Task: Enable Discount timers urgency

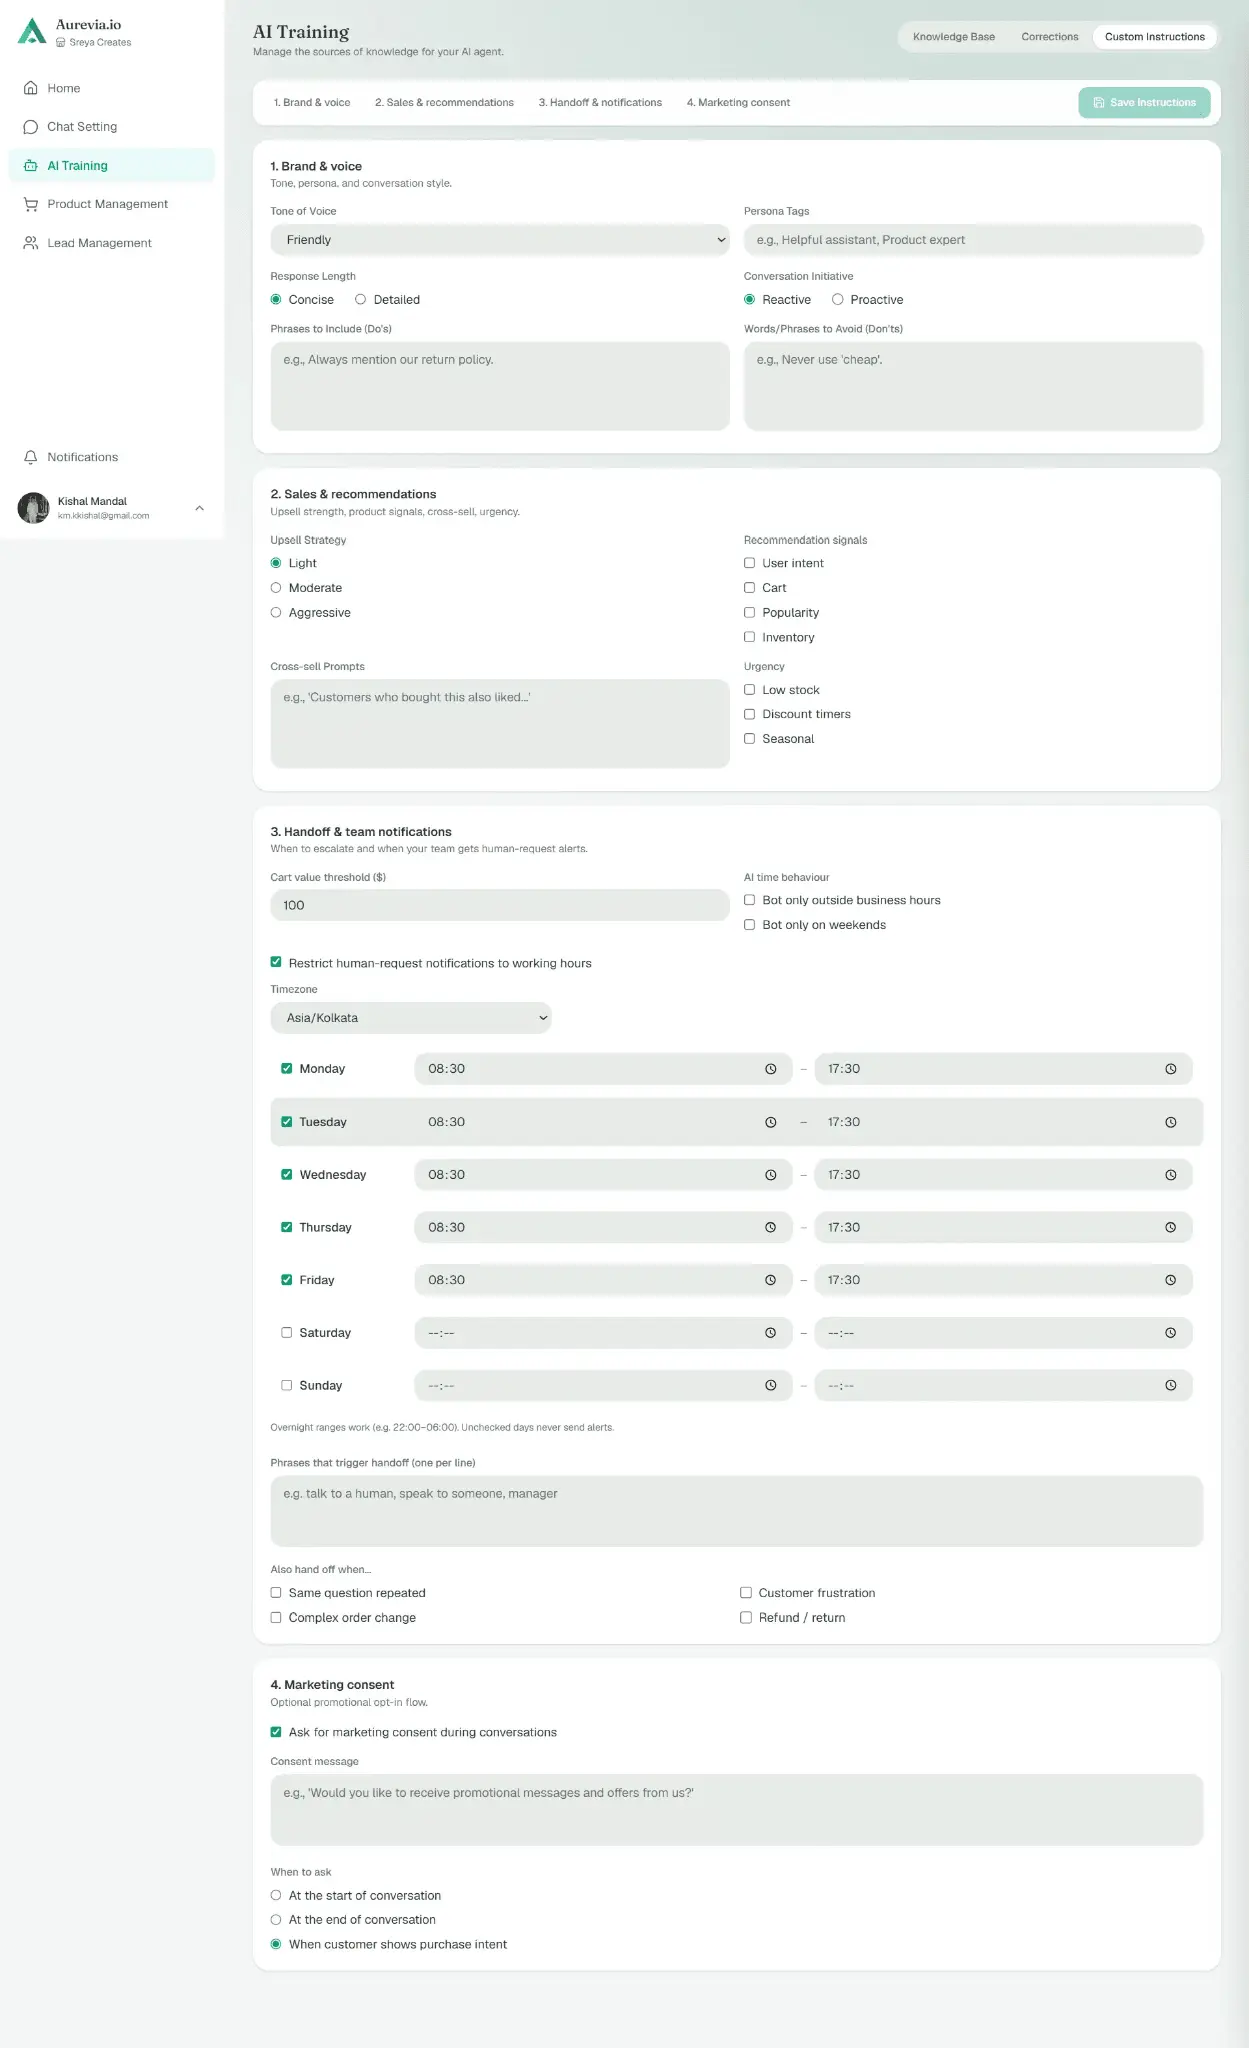Action: point(750,714)
